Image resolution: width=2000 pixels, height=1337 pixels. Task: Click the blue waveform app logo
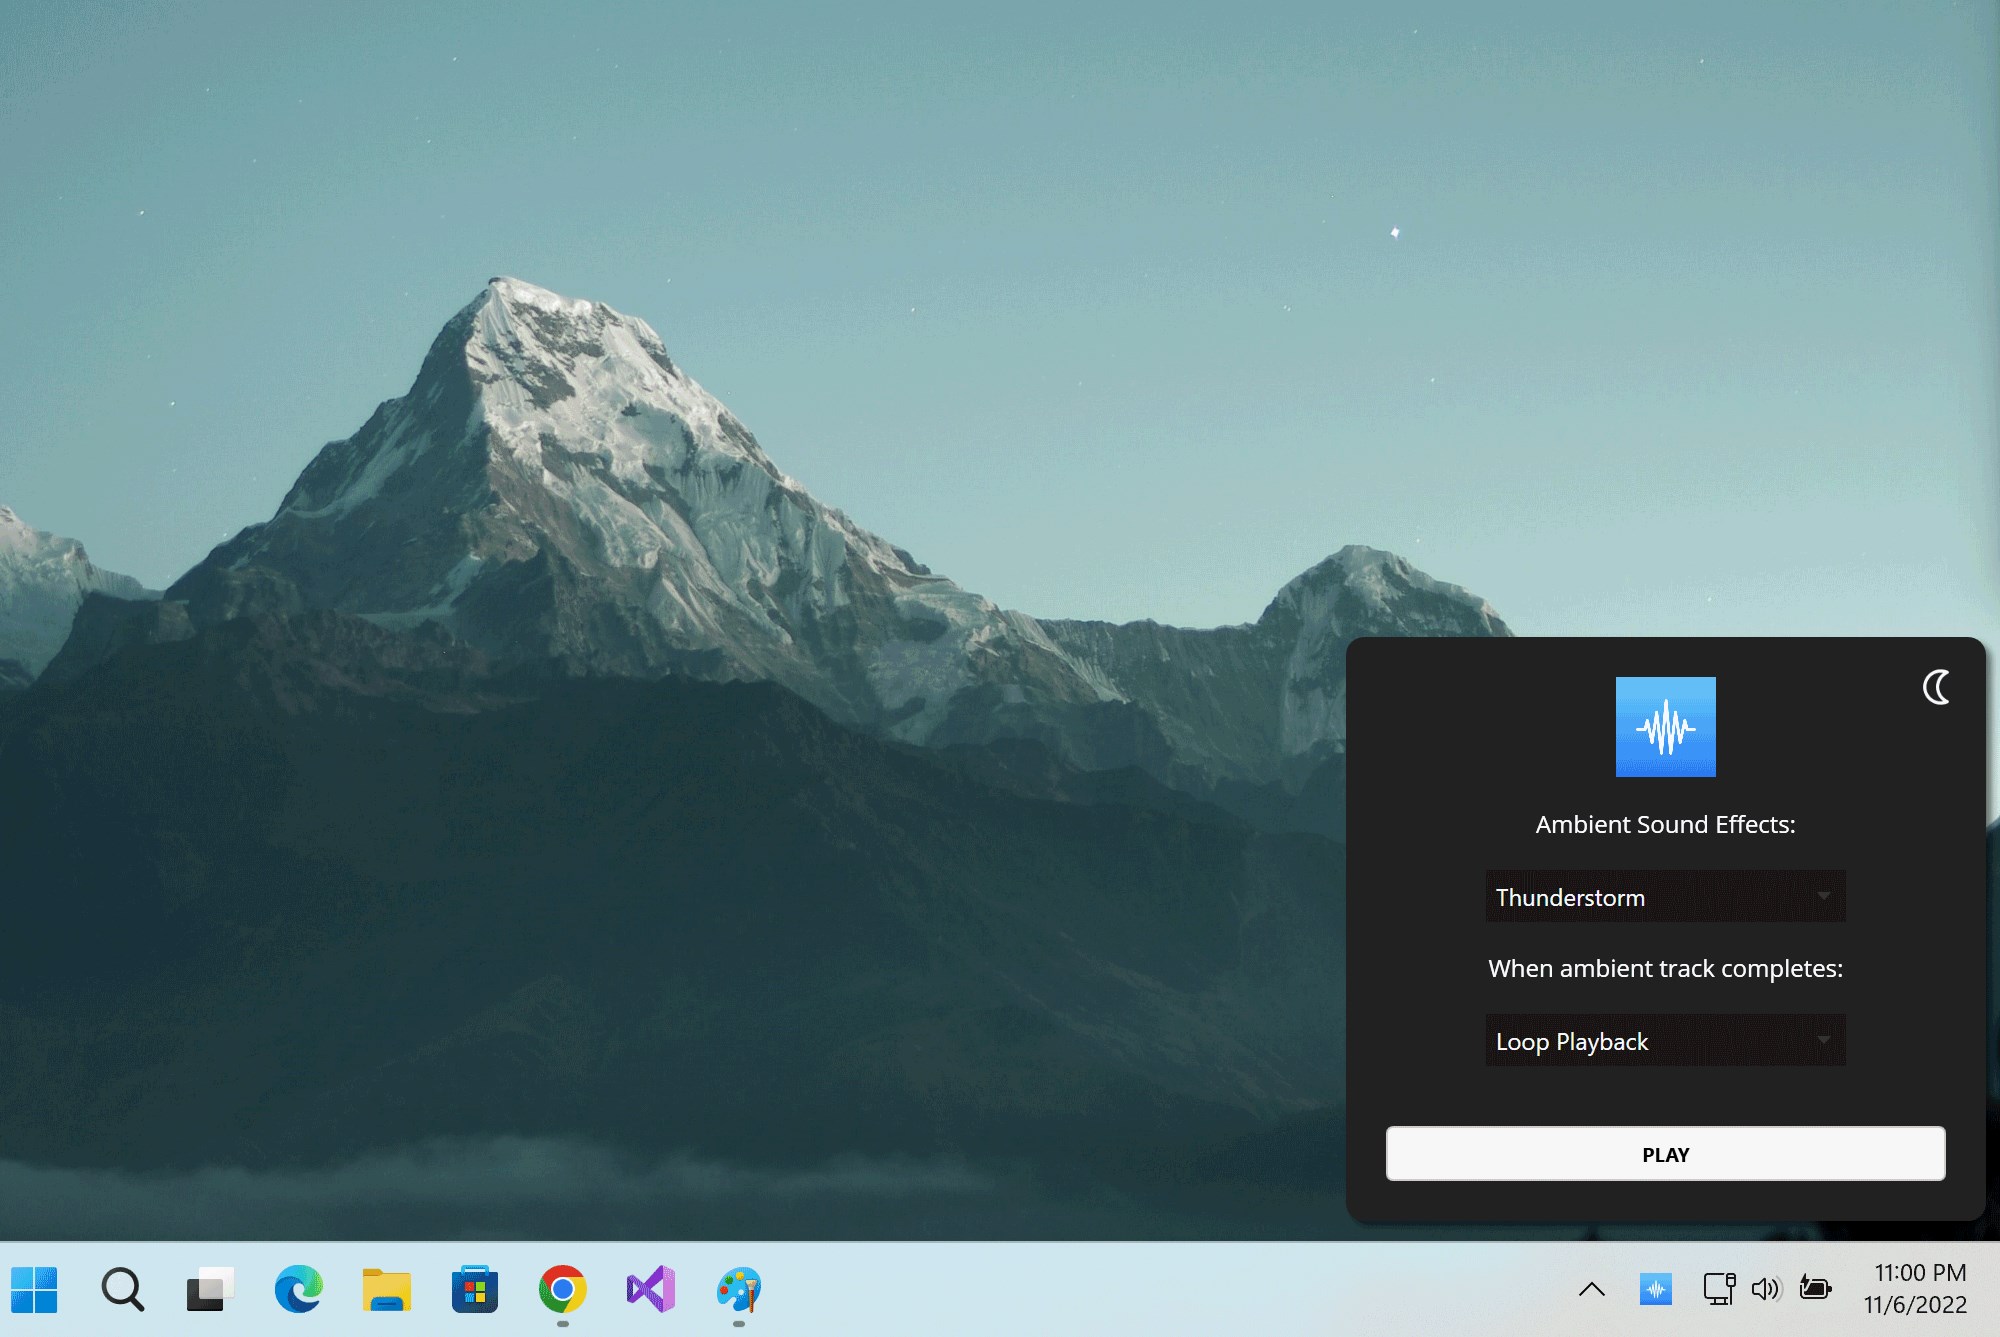coord(1665,727)
